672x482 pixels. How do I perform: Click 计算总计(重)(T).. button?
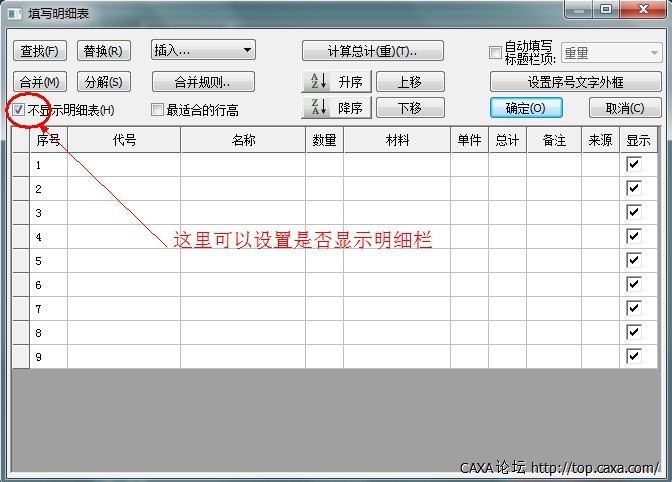tap(372, 51)
